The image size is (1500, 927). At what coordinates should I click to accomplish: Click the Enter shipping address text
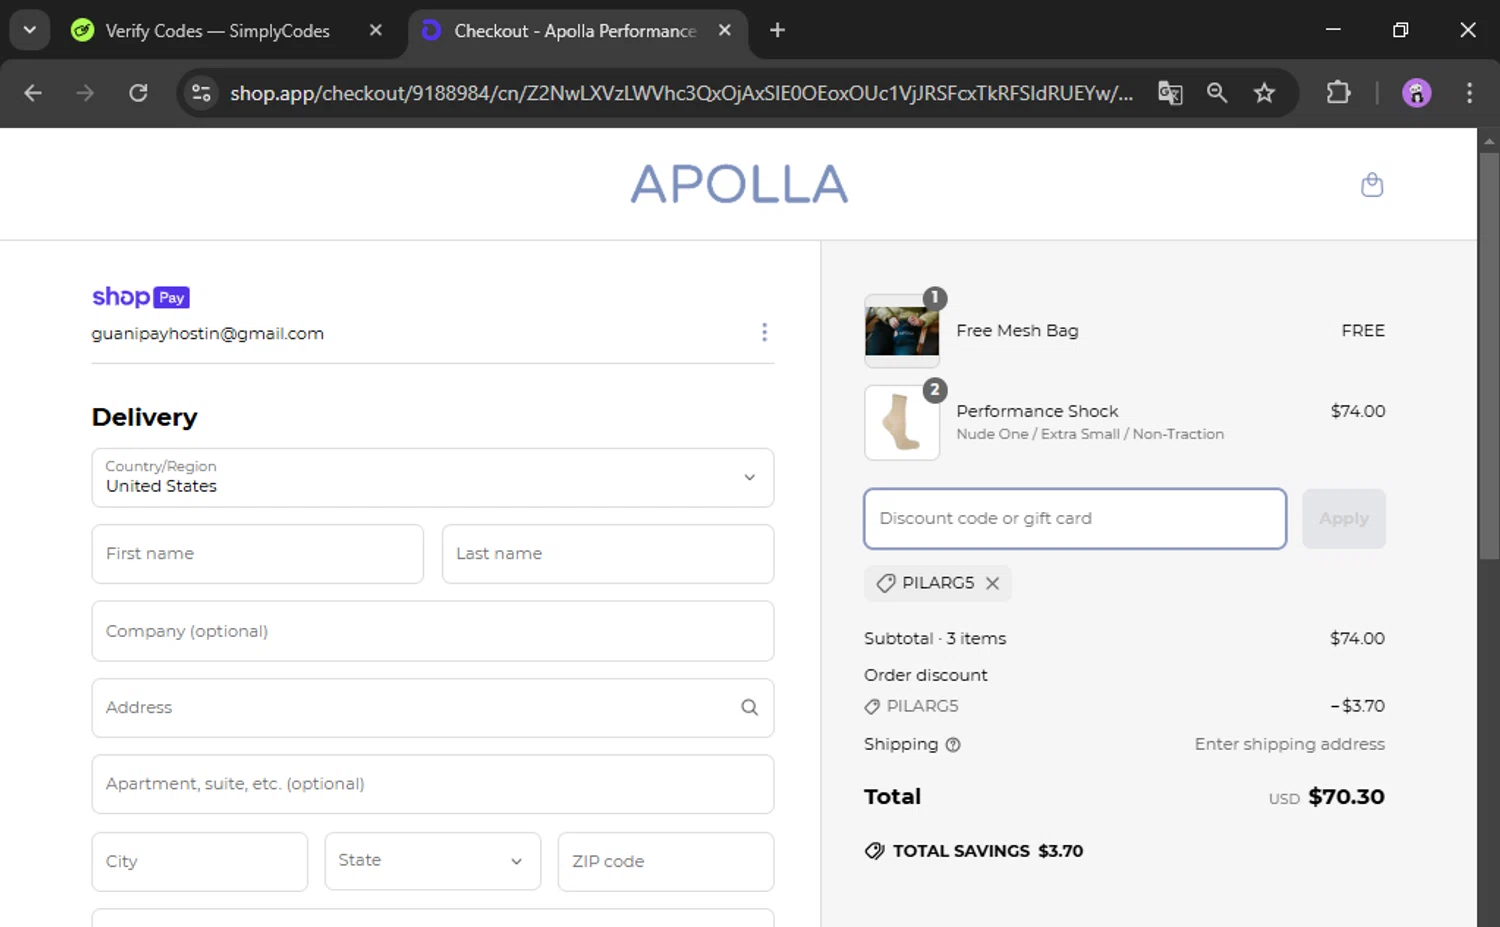pos(1289,745)
